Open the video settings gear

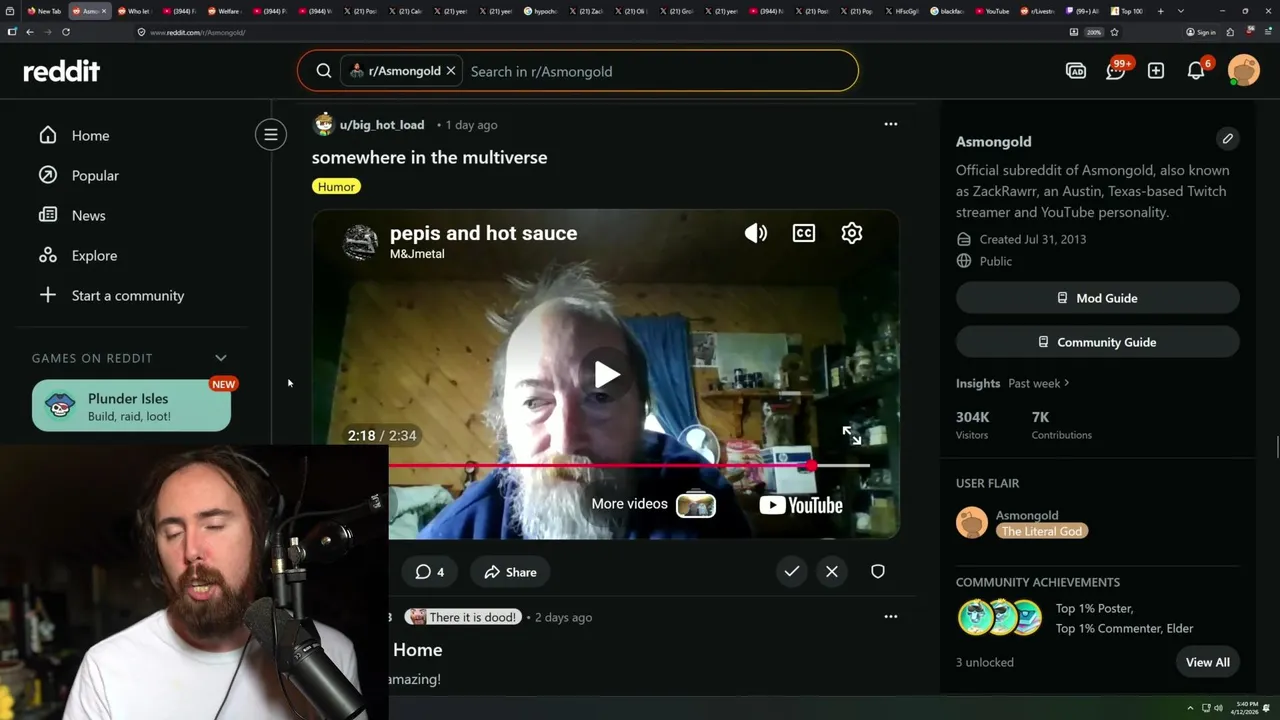coord(852,233)
